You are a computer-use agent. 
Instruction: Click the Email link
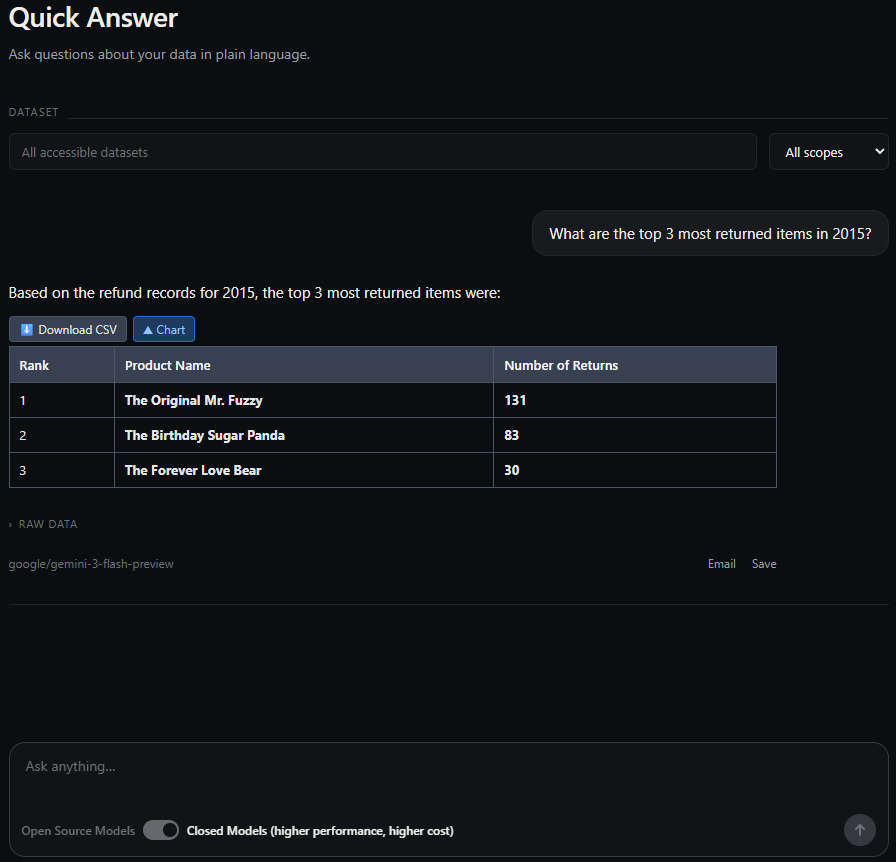point(722,564)
